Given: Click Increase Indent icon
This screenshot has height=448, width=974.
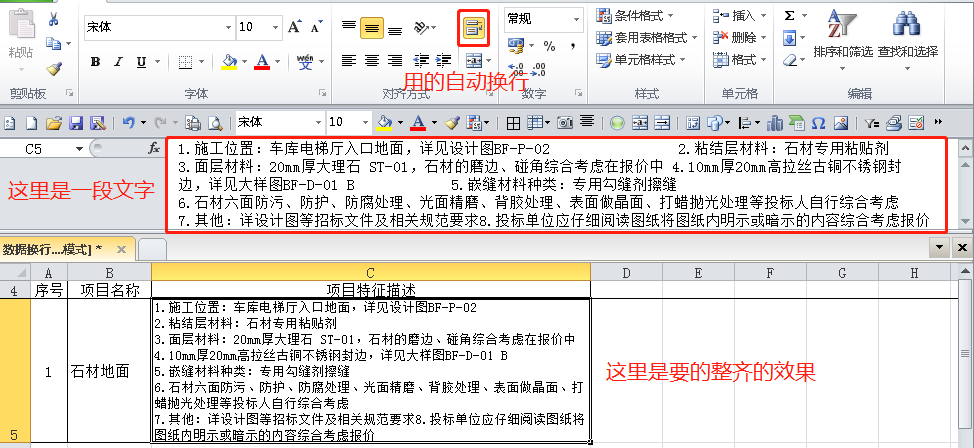Looking at the screenshot, I should coord(444,60).
